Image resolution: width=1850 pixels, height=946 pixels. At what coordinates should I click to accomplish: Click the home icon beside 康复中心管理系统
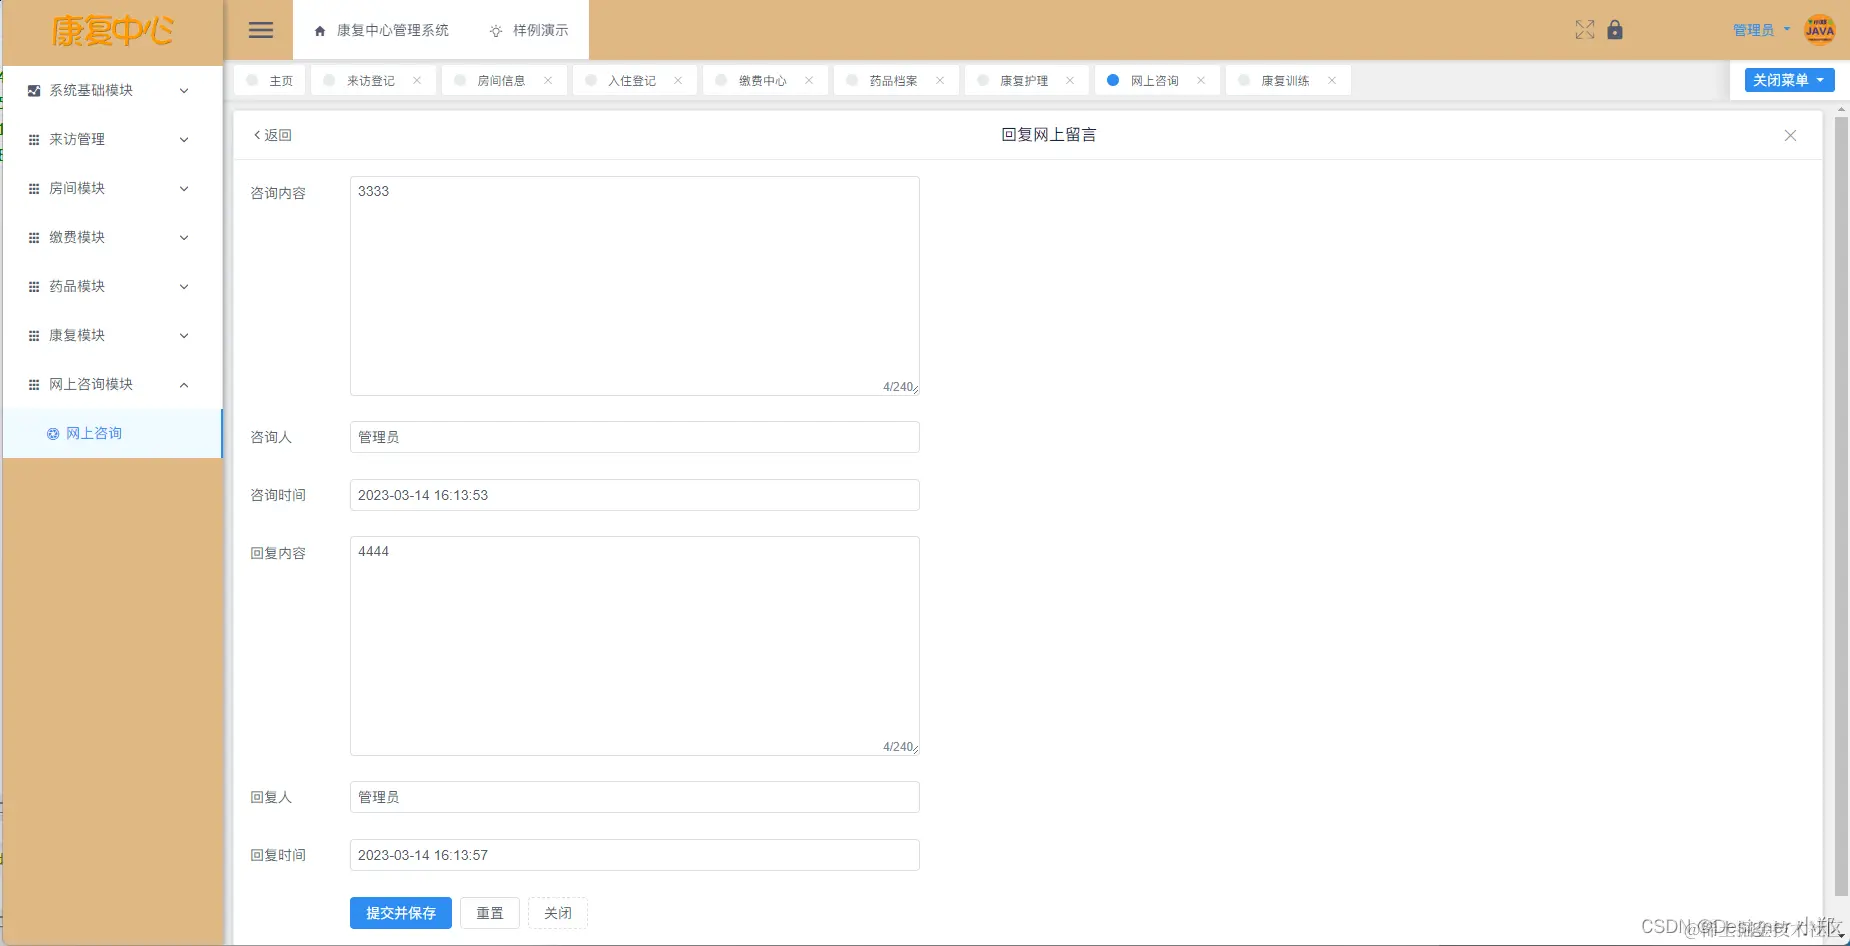pos(320,31)
